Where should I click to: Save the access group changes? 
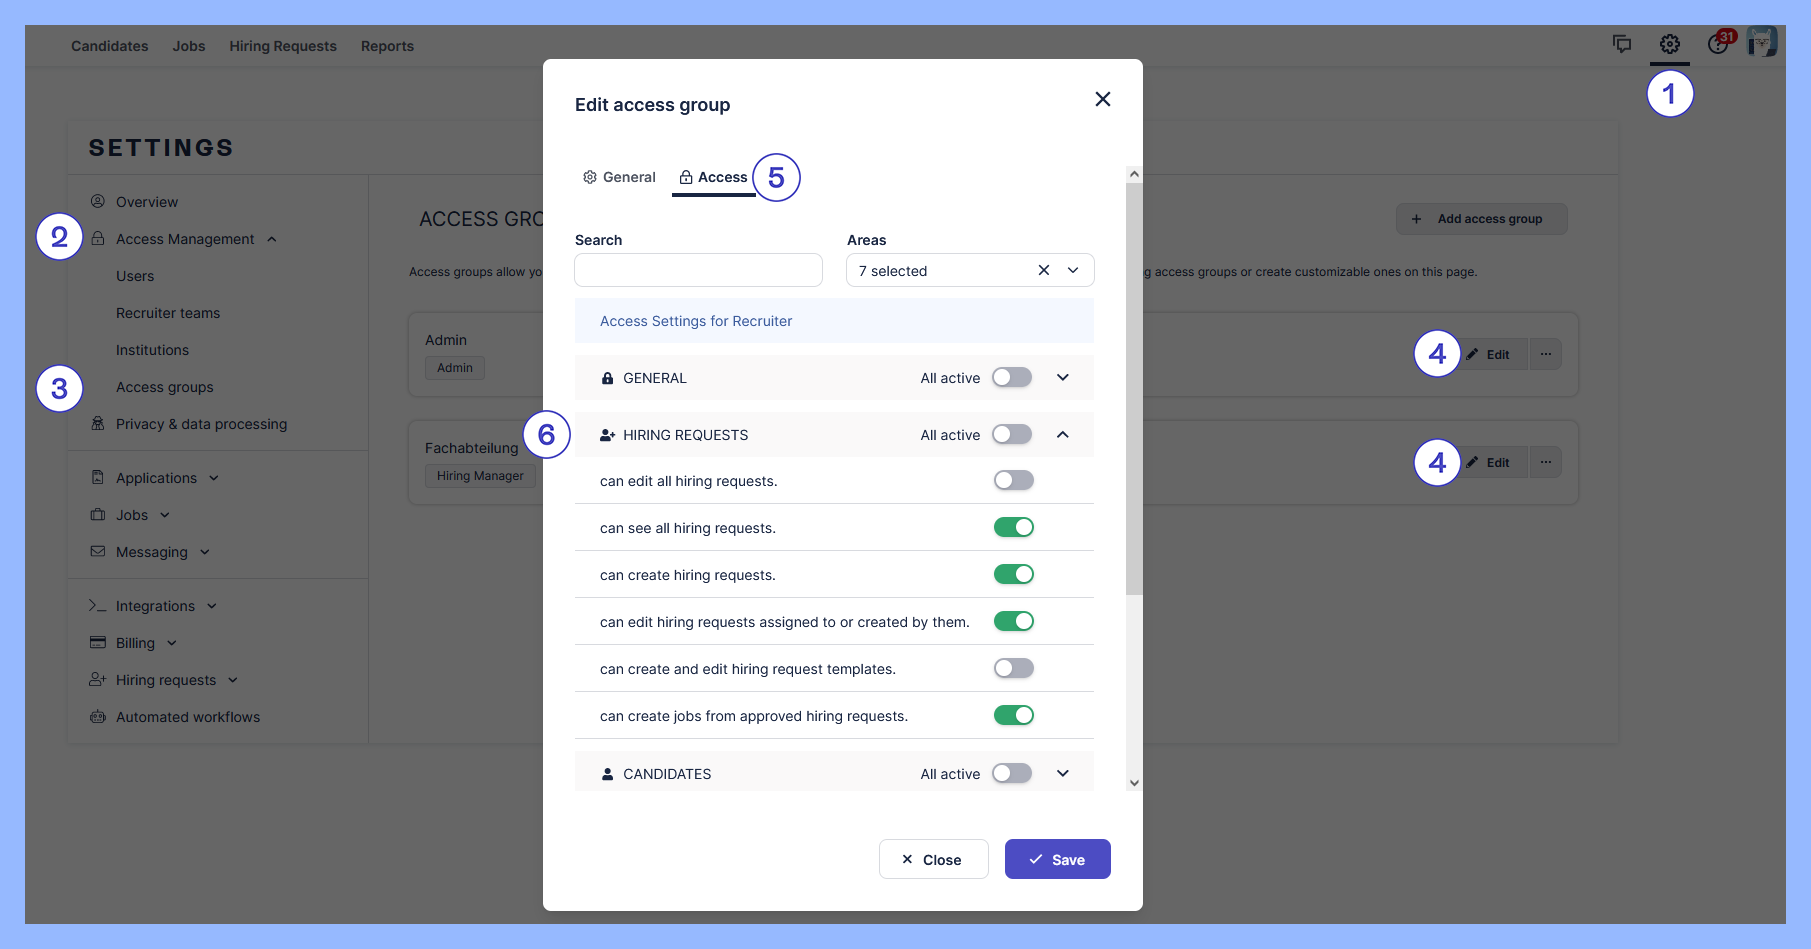[1057, 859]
